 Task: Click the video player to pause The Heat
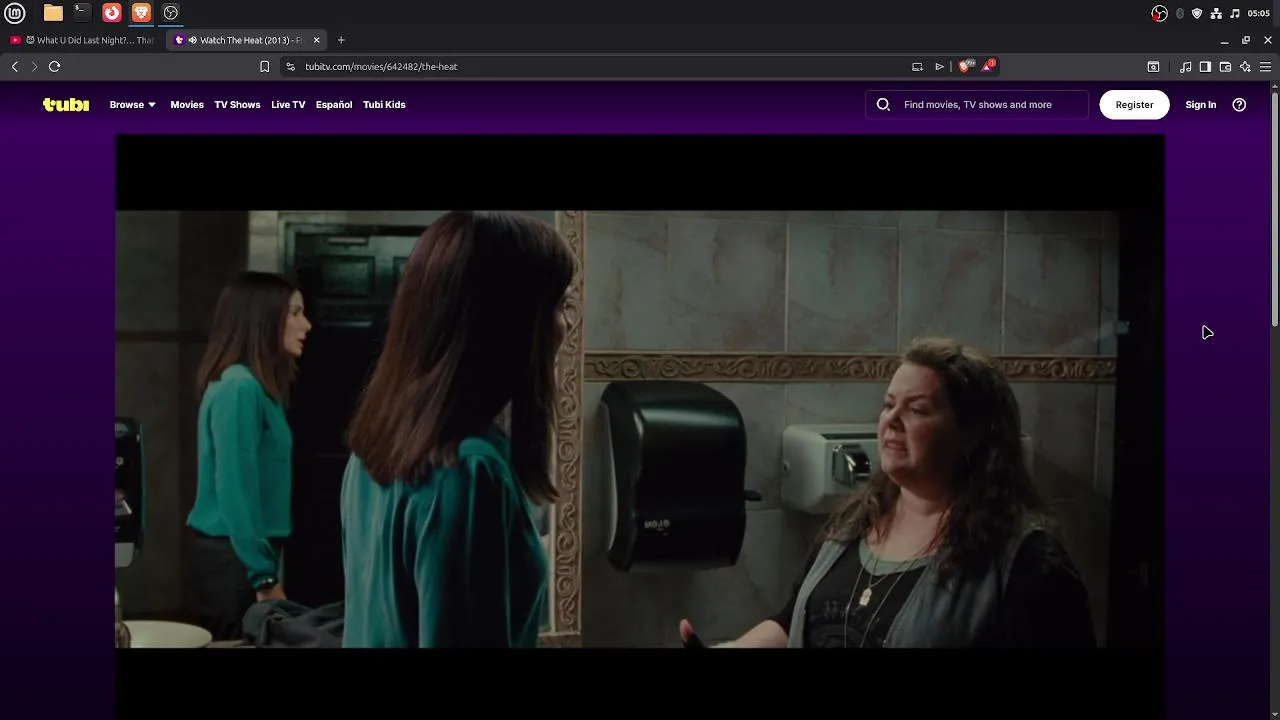click(x=640, y=428)
